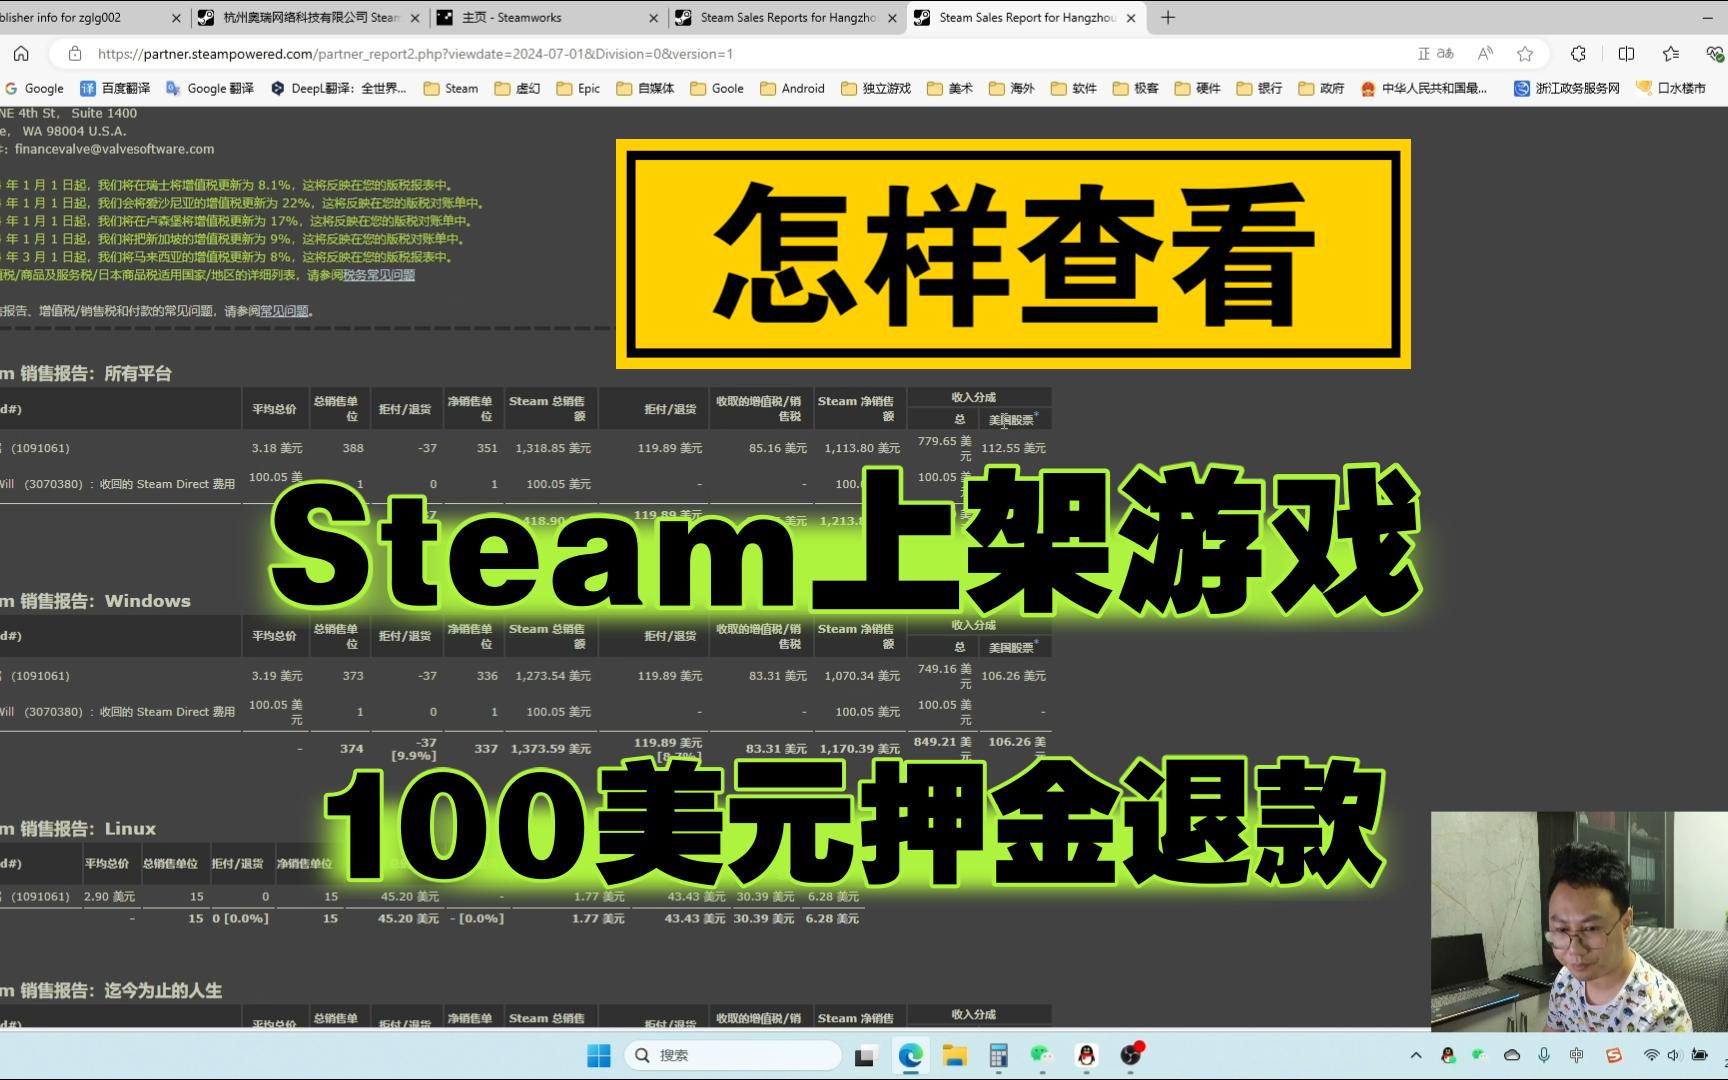This screenshot has width=1728, height=1080.
Task: Close the active Steam Sales Report tab
Action: pyautogui.click(x=1131, y=18)
